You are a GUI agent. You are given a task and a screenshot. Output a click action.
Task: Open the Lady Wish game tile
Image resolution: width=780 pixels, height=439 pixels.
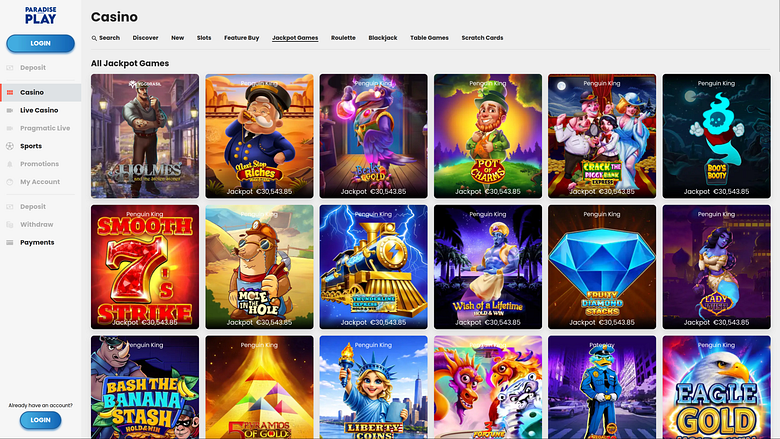click(716, 267)
